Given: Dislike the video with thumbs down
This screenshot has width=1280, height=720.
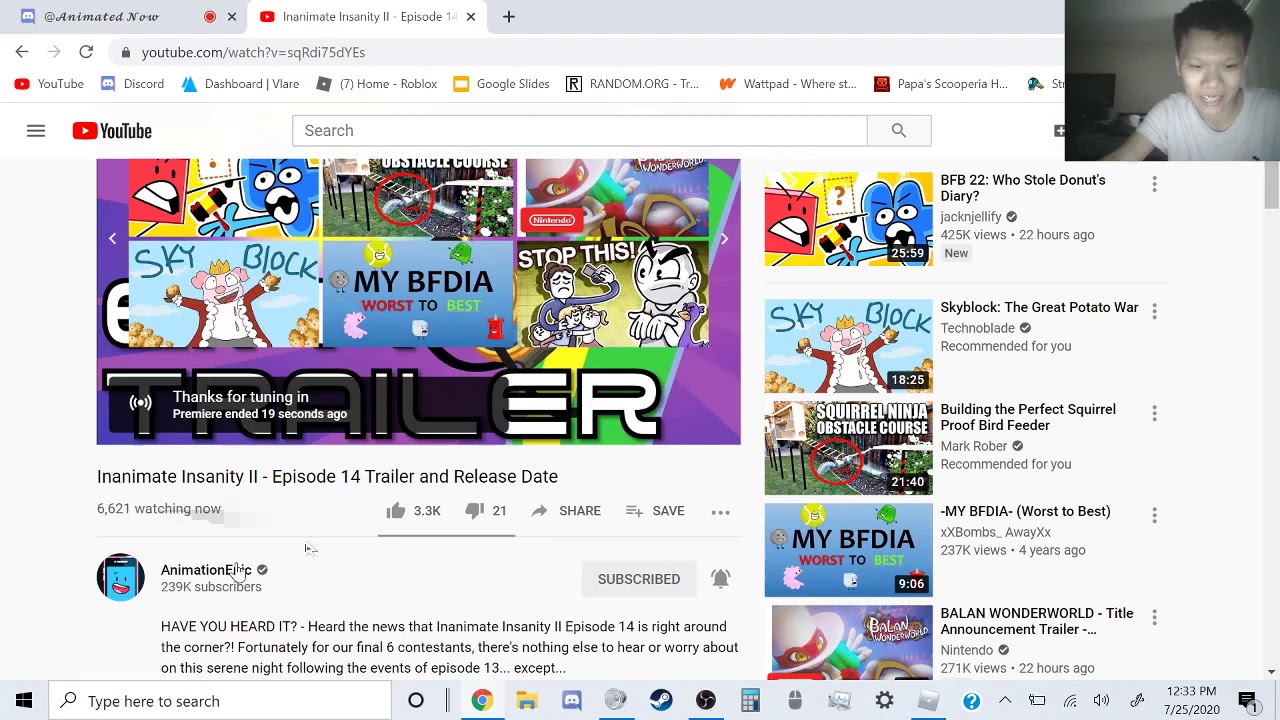Looking at the screenshot, I should pyautogui.click(x=475, y=511).
